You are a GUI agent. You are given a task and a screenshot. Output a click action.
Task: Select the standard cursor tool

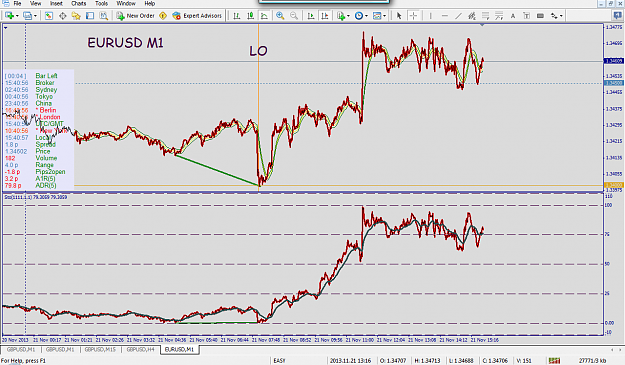pyautogui.click(x=399, y=16)
